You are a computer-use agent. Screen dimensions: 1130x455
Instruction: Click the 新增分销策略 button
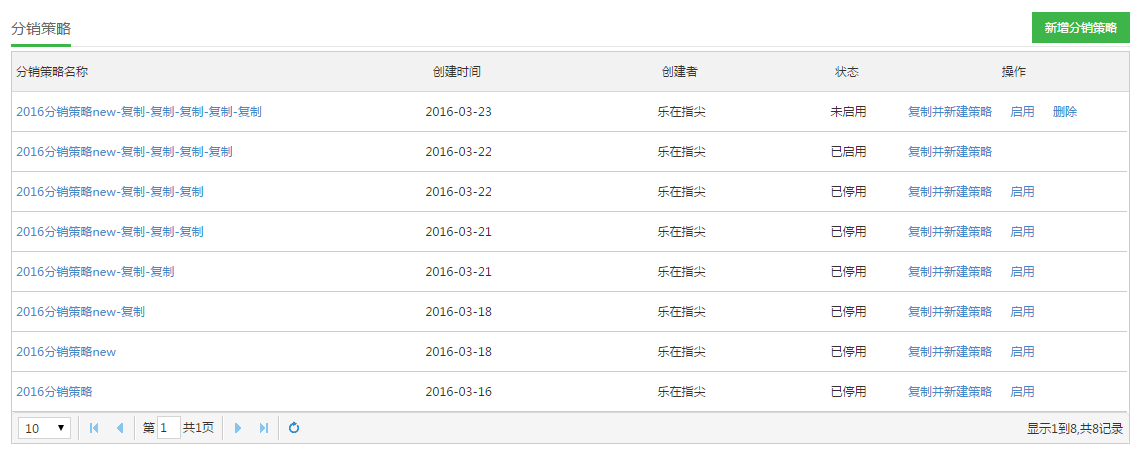[x=1080, y=28]
